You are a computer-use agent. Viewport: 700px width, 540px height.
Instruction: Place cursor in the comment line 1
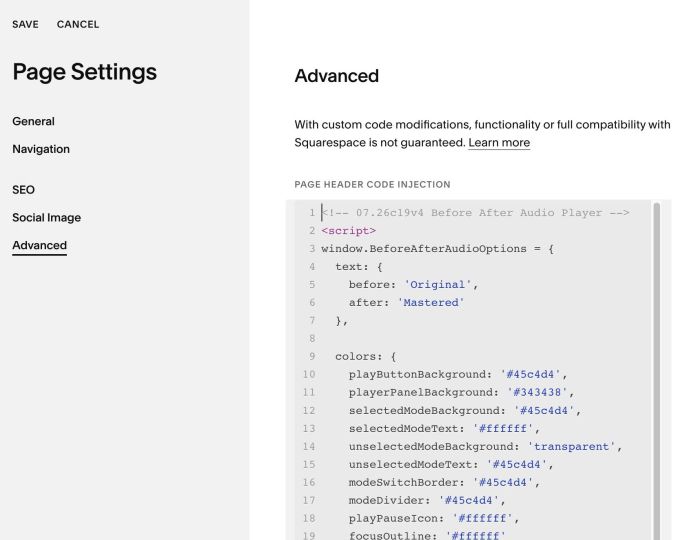point(475,213)
